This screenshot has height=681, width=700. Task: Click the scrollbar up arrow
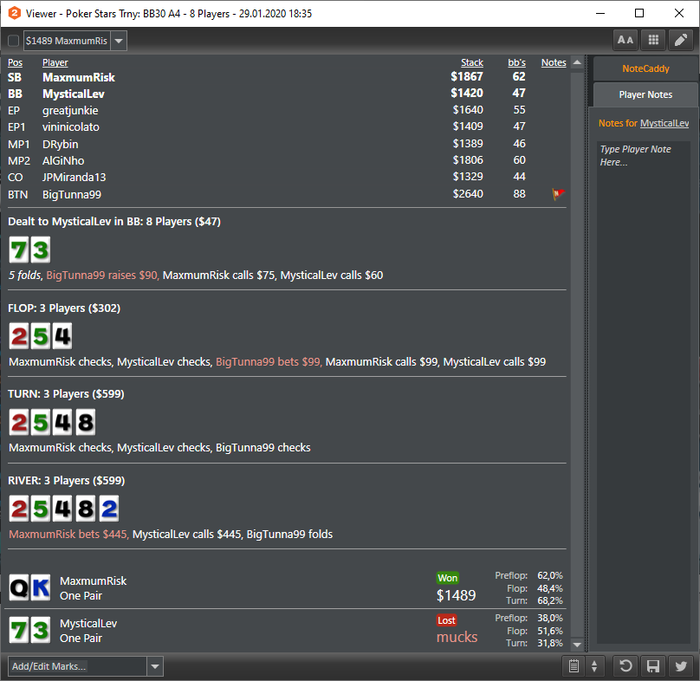point(577,63)
